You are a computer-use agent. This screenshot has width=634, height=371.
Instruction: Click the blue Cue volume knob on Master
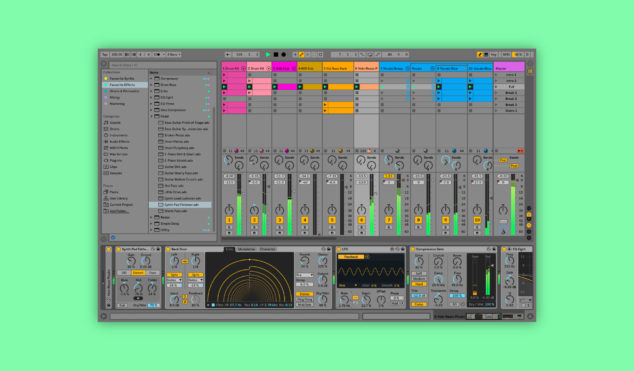click(503, 230)
